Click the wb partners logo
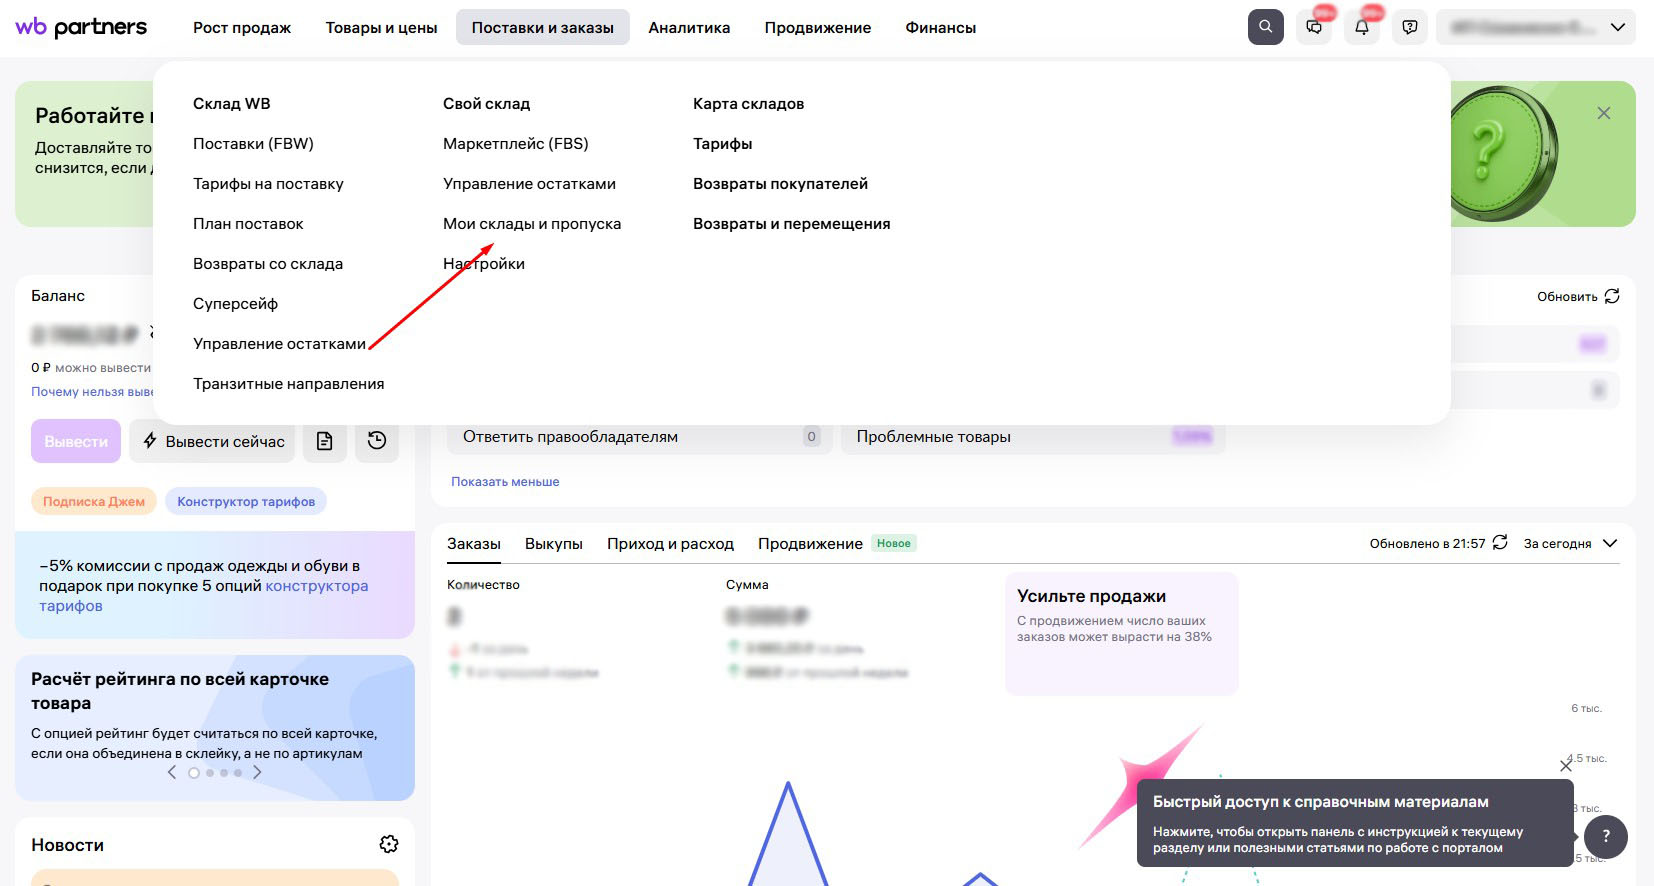The width and height of the screenshot is (1654, 886). [x=81, y=27]
